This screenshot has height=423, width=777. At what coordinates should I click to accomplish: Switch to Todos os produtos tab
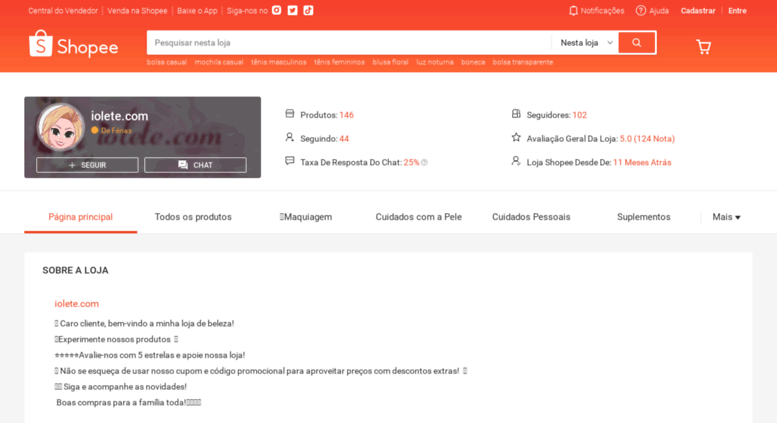coord(193,217)
